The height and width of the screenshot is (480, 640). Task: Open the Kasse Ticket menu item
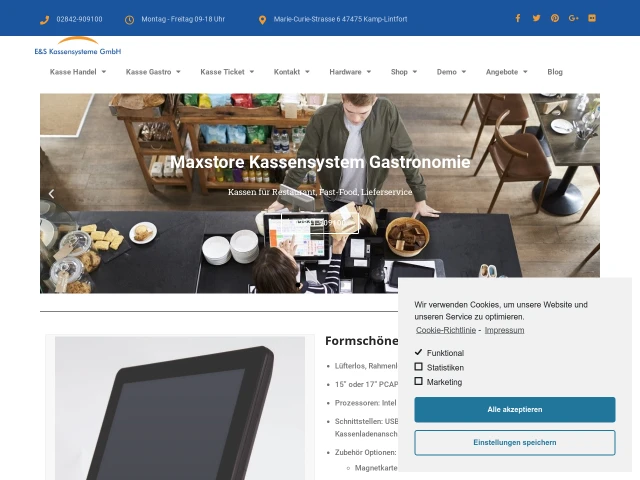point(222,72)
